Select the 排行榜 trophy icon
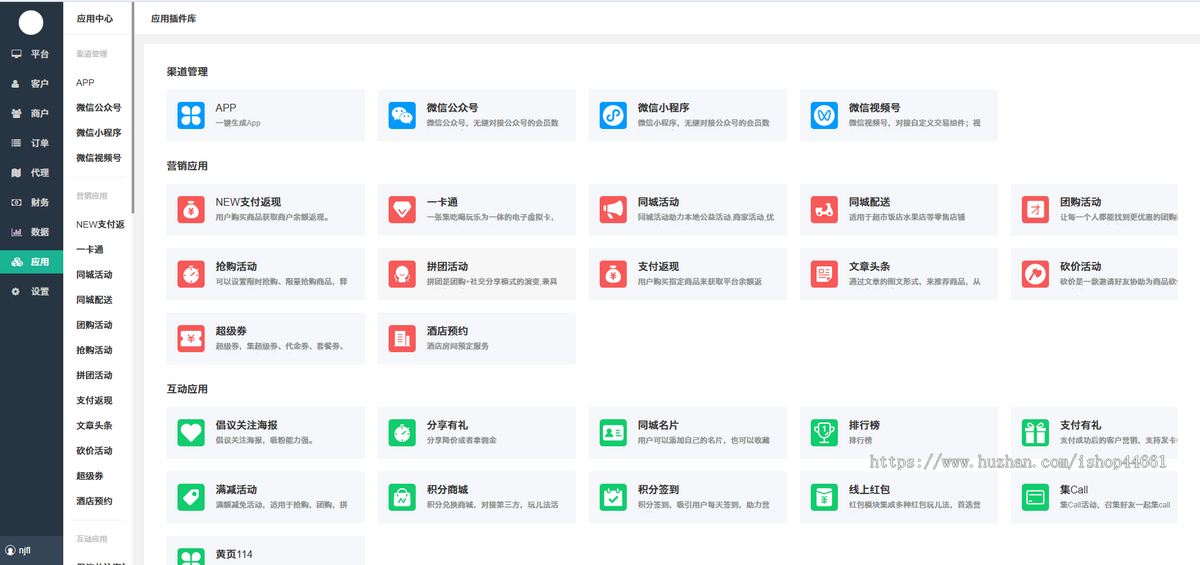This screenshot has width=1200, height=565. [x=824, y=432]
